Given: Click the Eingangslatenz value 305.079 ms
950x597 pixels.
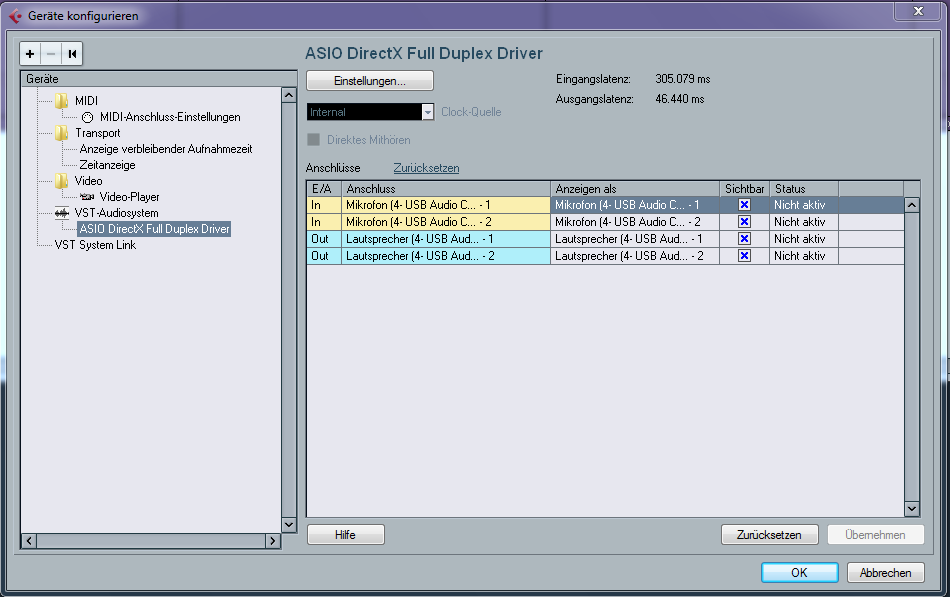Looking at the screenshot, I should [x=683, y=79].
